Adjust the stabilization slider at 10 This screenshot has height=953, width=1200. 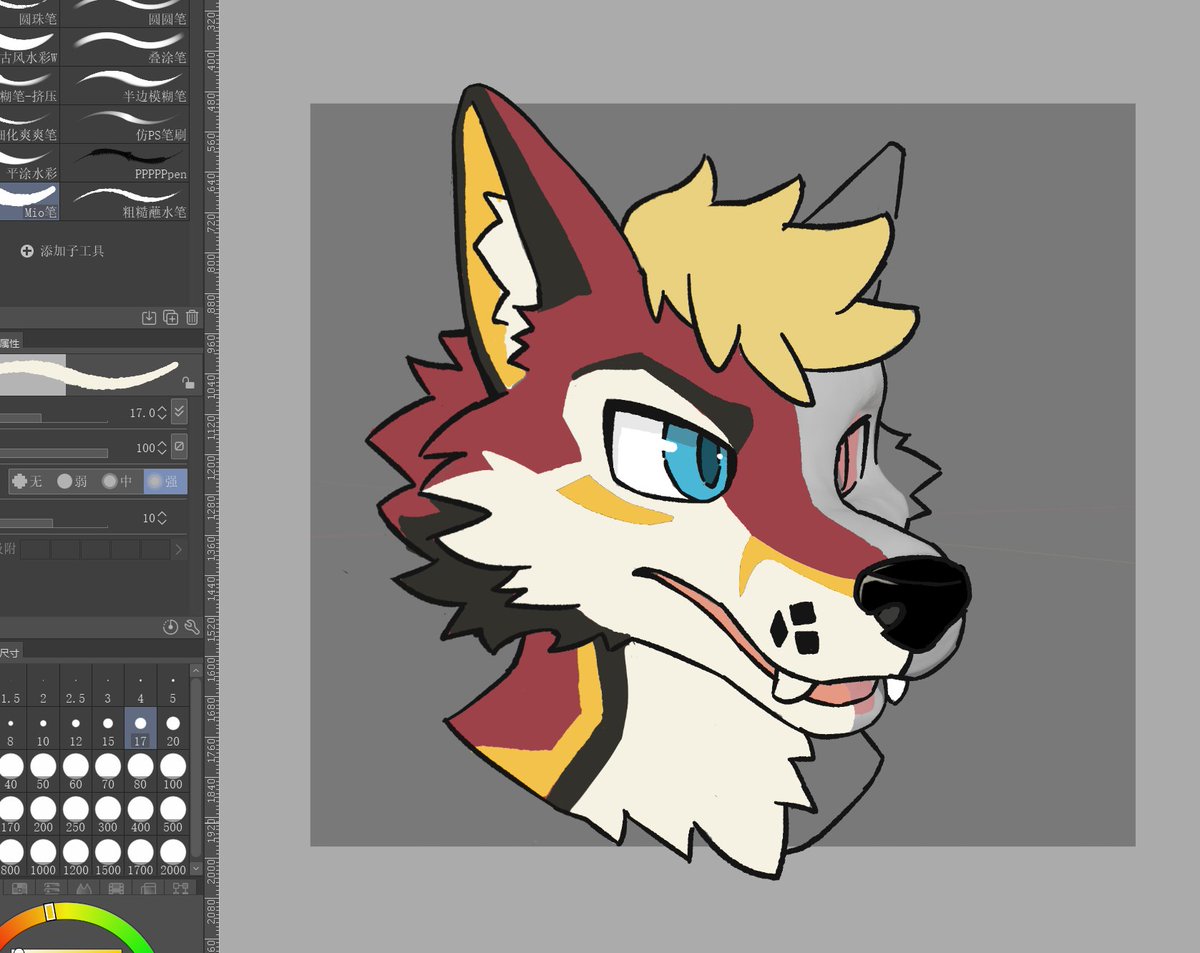tap(54, 523)
